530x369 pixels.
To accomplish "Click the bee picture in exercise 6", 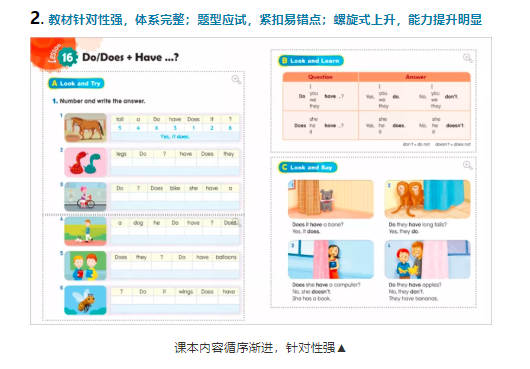I will pyautogui.click(x=86, y=300).
